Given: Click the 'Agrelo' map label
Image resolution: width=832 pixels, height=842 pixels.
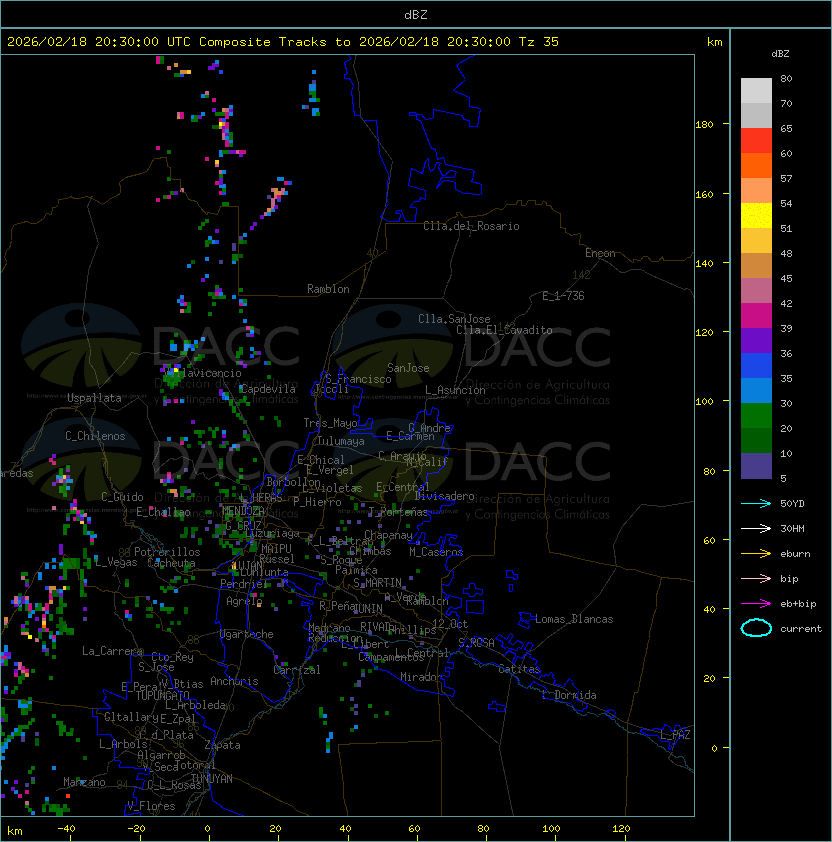Looking at the screenshot, I should point(244,601).
